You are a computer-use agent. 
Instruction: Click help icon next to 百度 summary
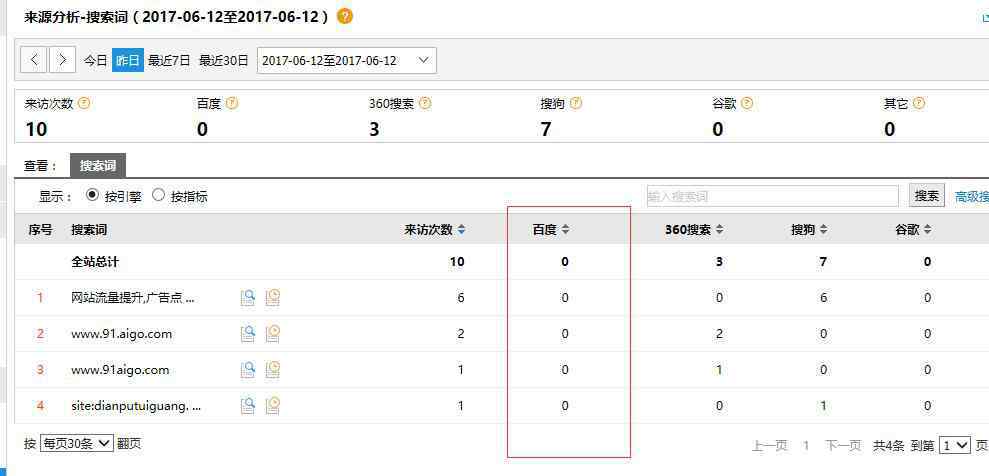[232, 103]
